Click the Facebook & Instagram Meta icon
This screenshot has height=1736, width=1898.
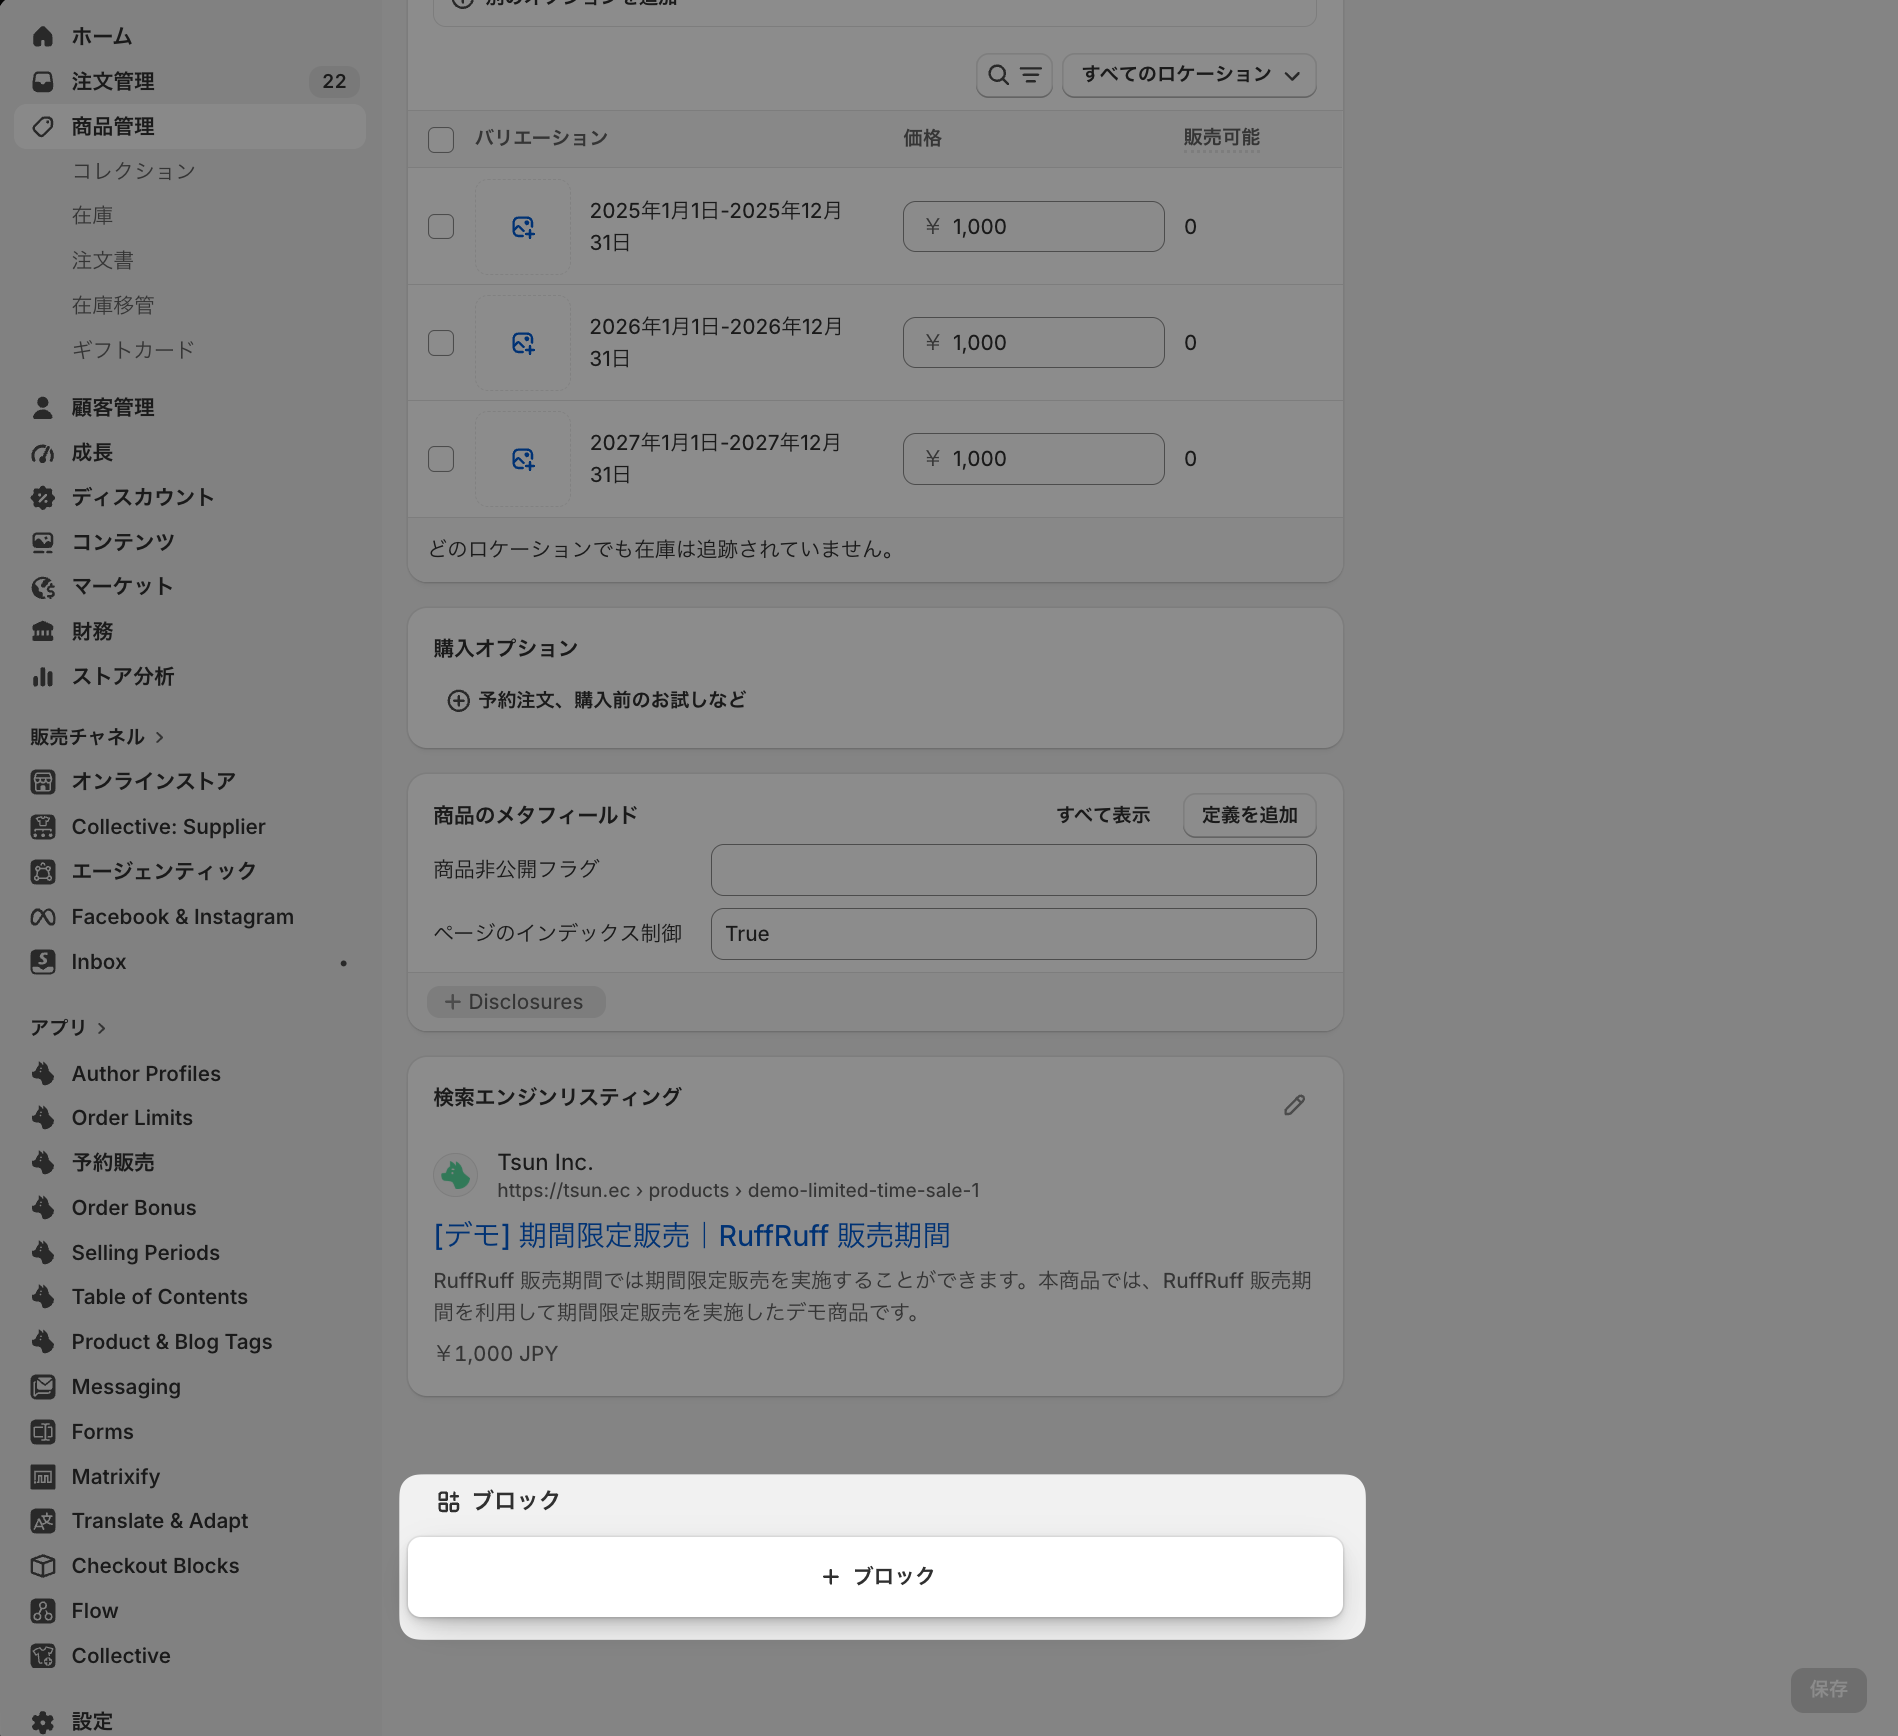(x=42, y=917)
